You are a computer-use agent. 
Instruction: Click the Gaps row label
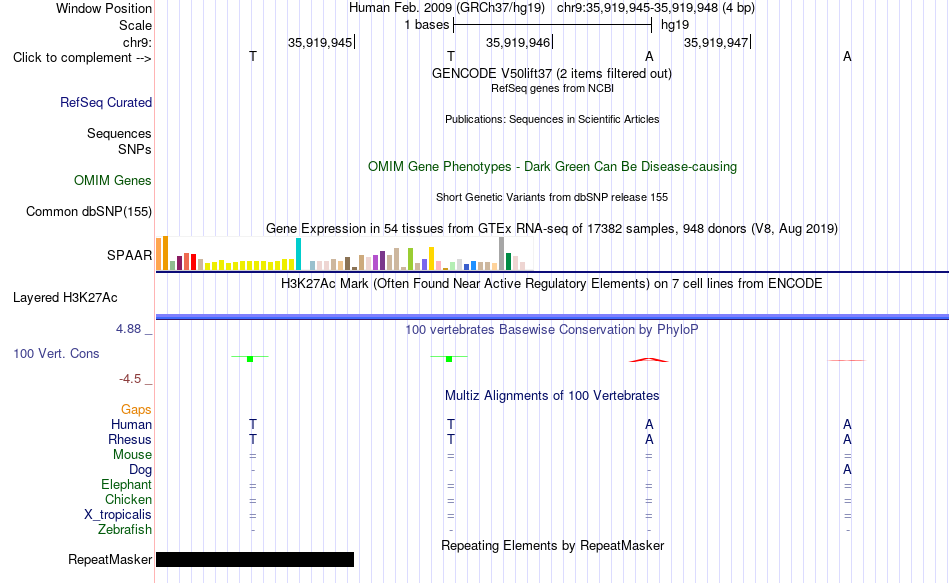[136, 410]
